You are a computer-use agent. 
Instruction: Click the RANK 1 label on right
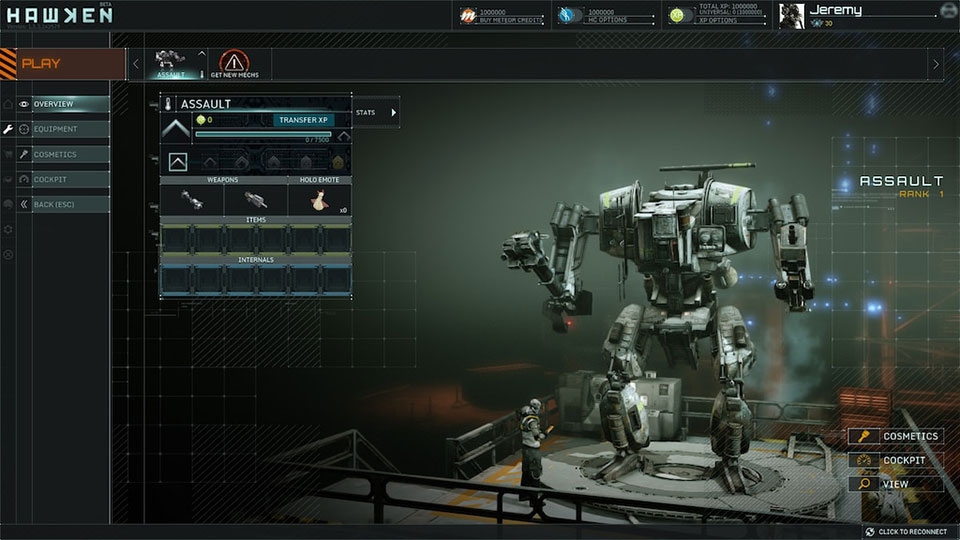click(921, 194)
